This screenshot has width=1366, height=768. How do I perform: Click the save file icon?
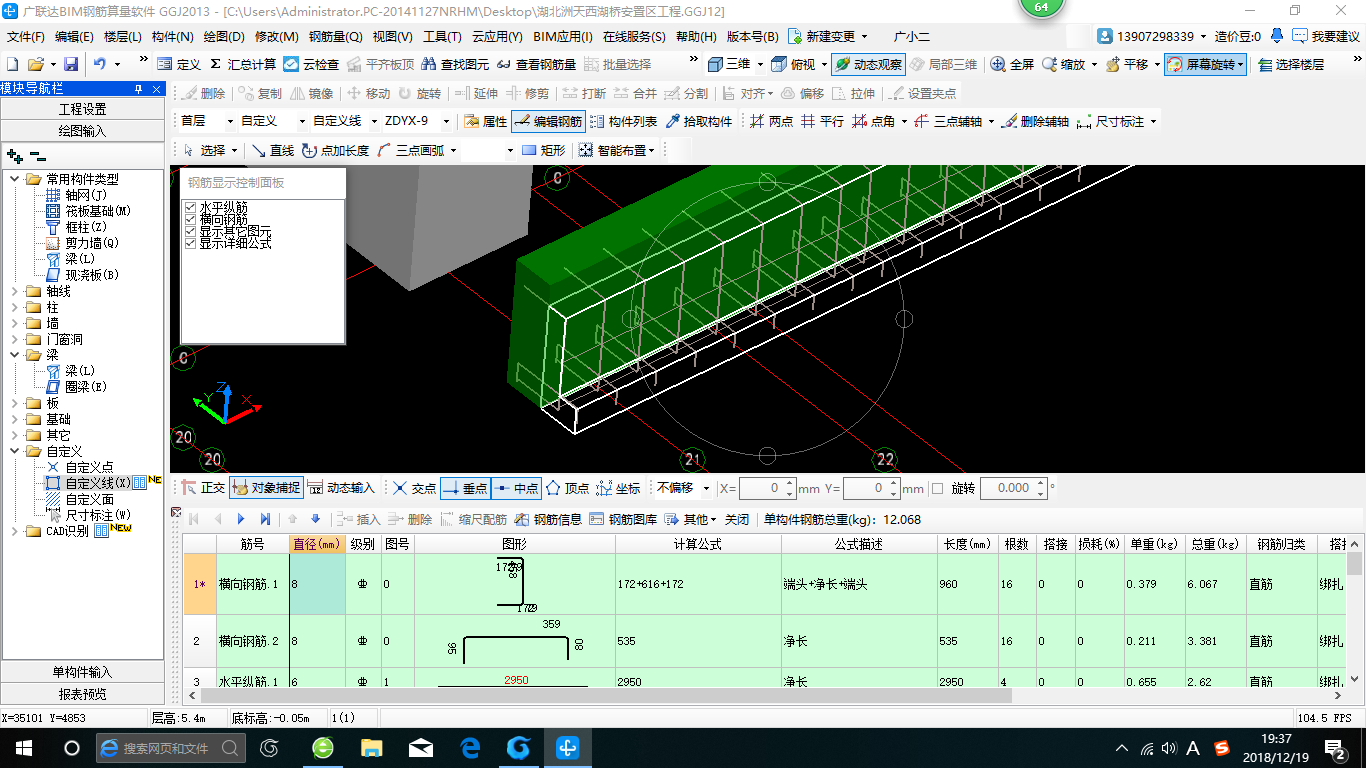(70, 64)
